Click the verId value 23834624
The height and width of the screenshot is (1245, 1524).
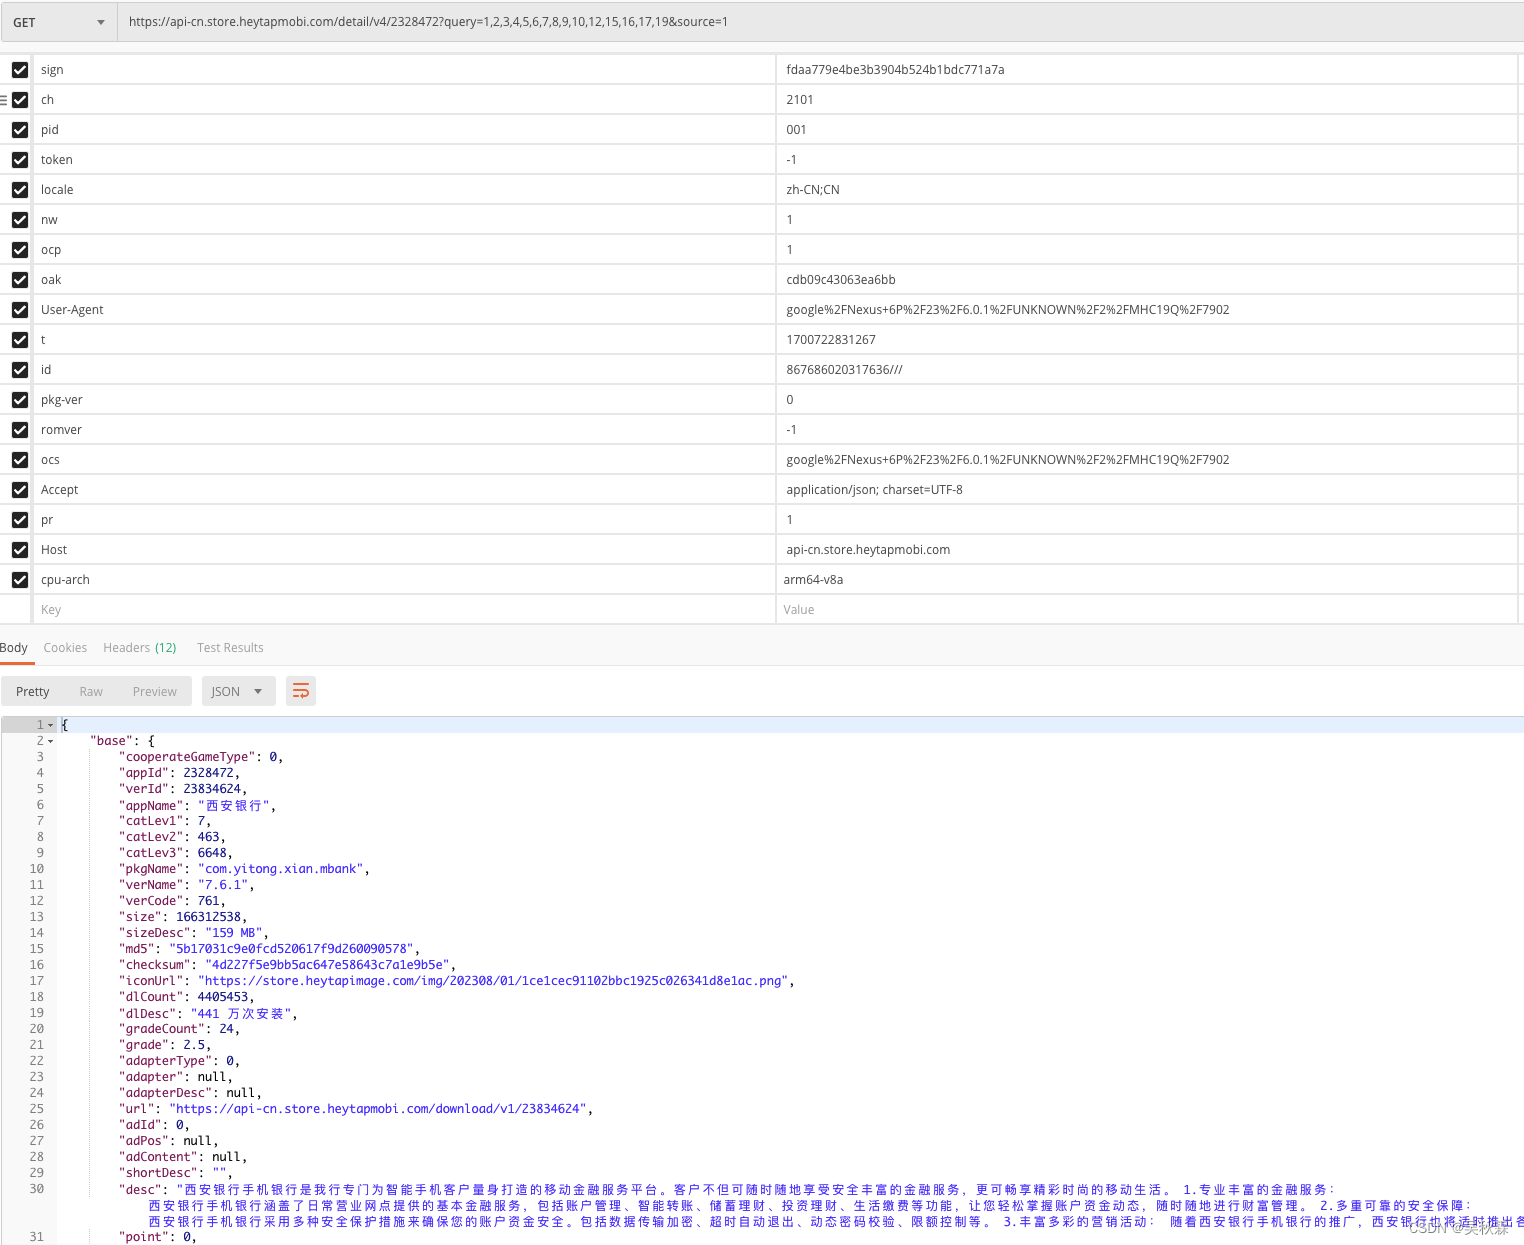[x=212, y=789]
